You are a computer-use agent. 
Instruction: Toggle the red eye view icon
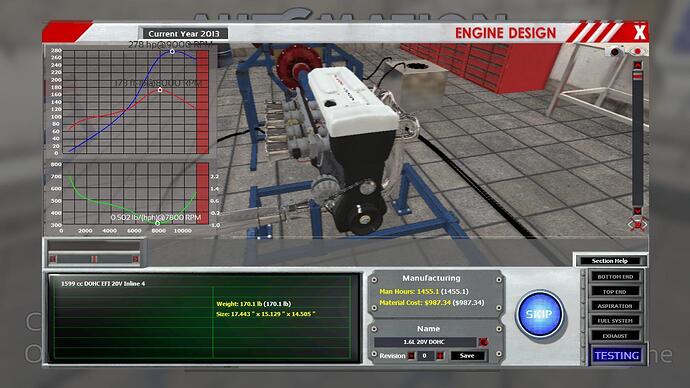click(x=638, y=52)
